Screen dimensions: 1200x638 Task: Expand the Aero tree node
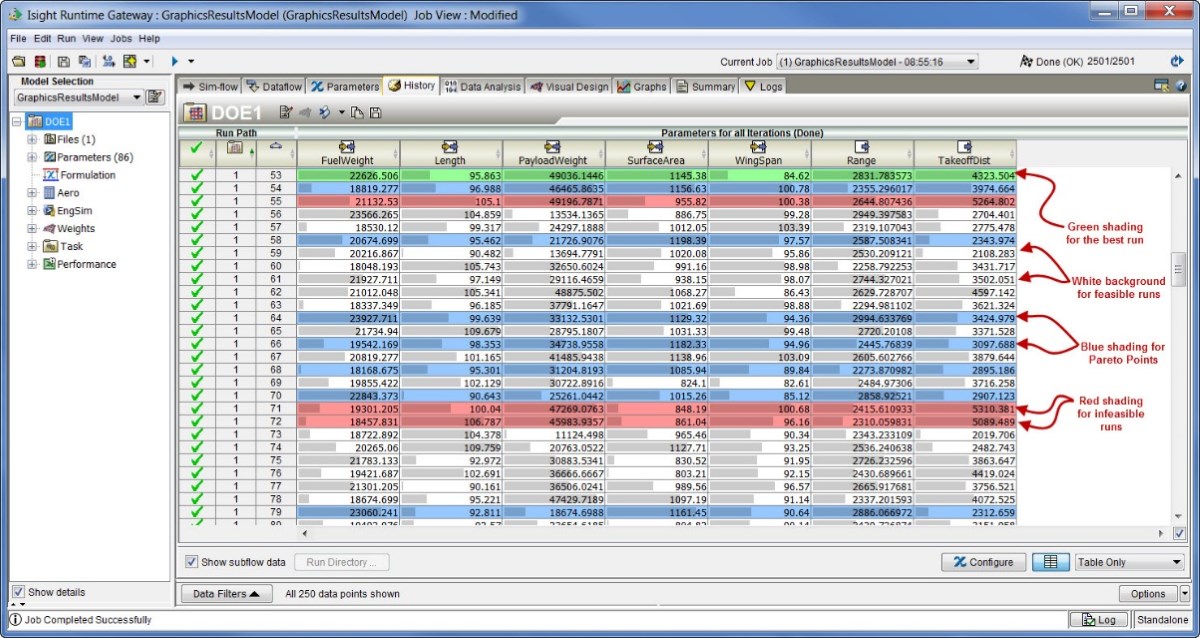coord(32,193)
